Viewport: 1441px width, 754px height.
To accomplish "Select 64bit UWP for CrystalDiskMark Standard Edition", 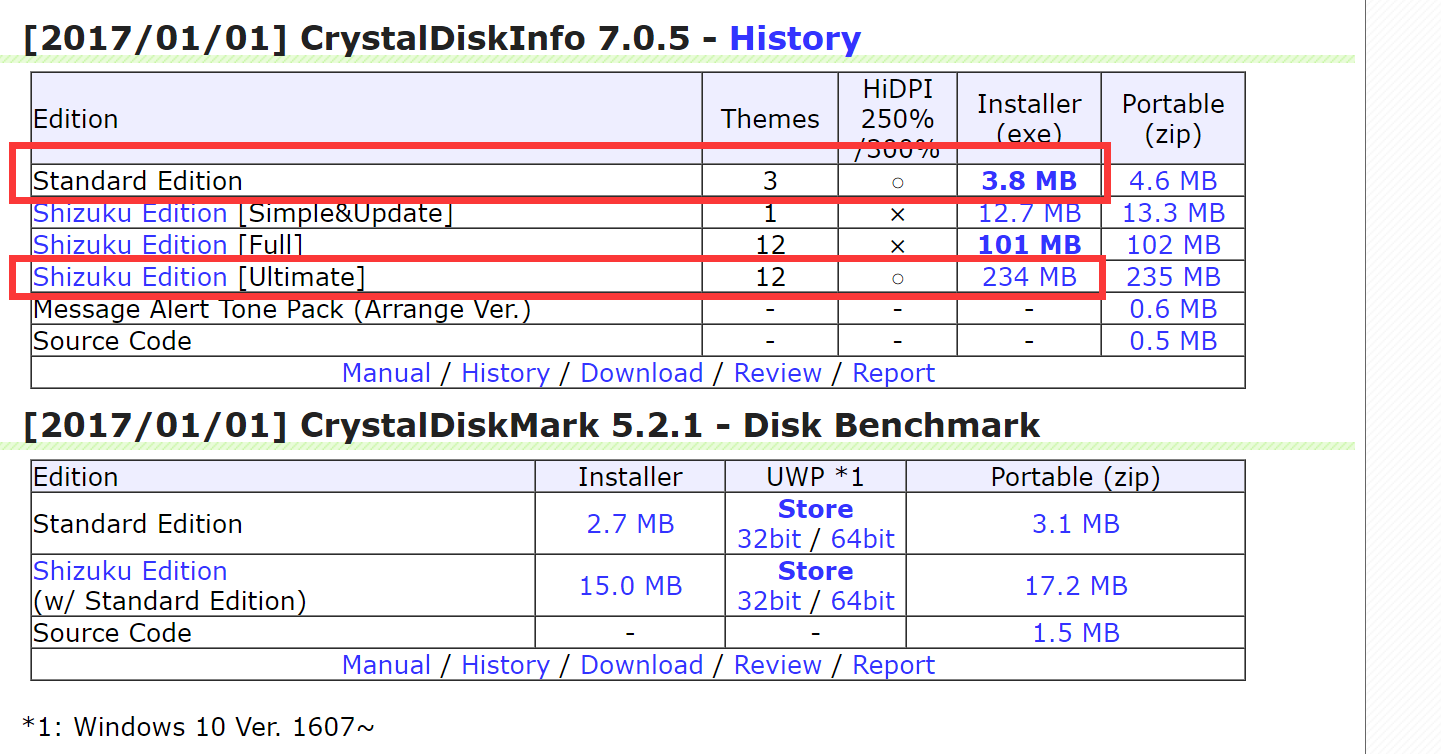I will [x=863, y=539].
